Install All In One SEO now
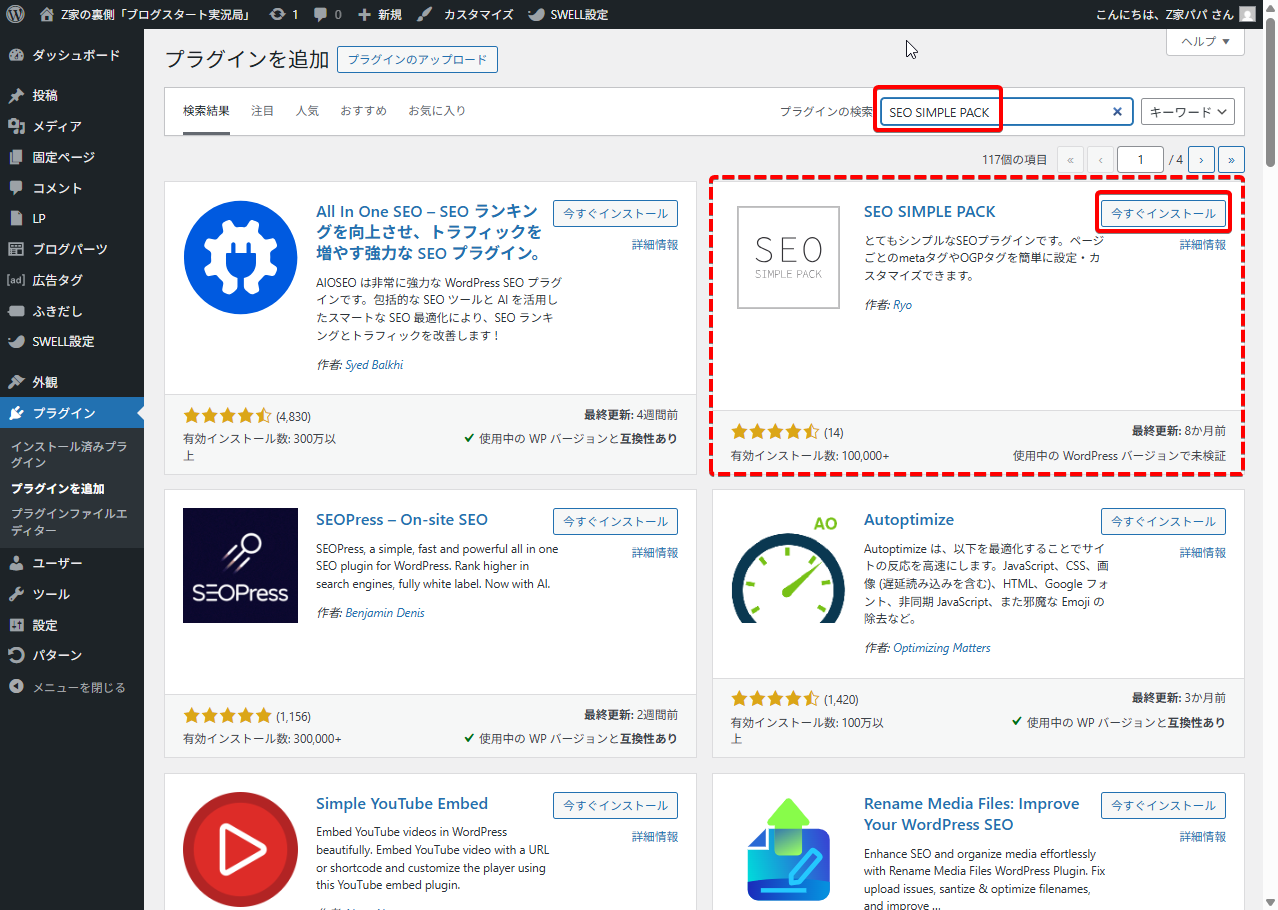Image resolution: width=1278 pixels, height=910 pixels. coord(615,213)
